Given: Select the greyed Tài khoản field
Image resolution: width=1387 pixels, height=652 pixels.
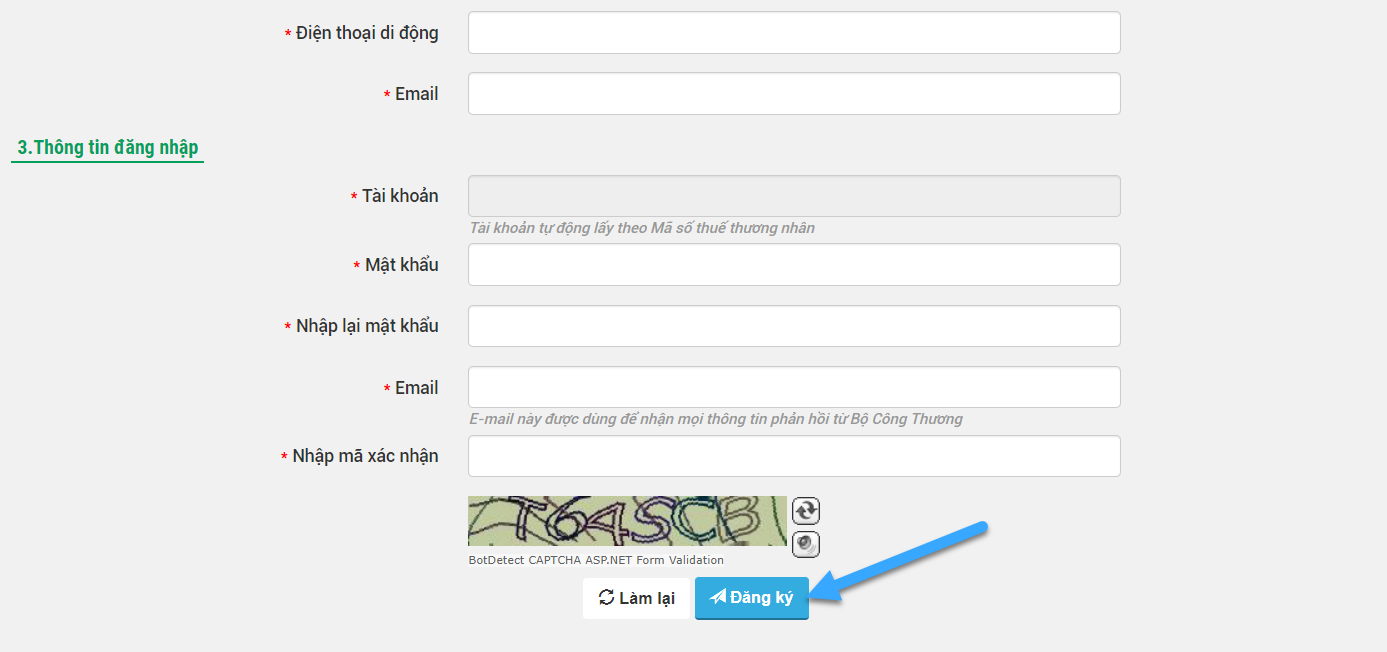Looking at the screenshot, I should pos(794,196).
